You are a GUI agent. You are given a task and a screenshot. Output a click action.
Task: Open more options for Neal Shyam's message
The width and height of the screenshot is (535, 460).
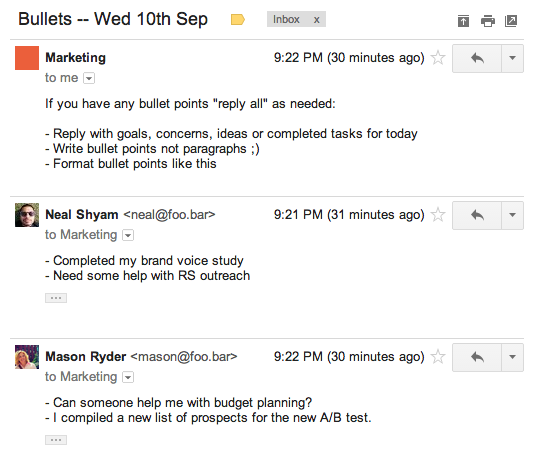(x=512, y=215)
